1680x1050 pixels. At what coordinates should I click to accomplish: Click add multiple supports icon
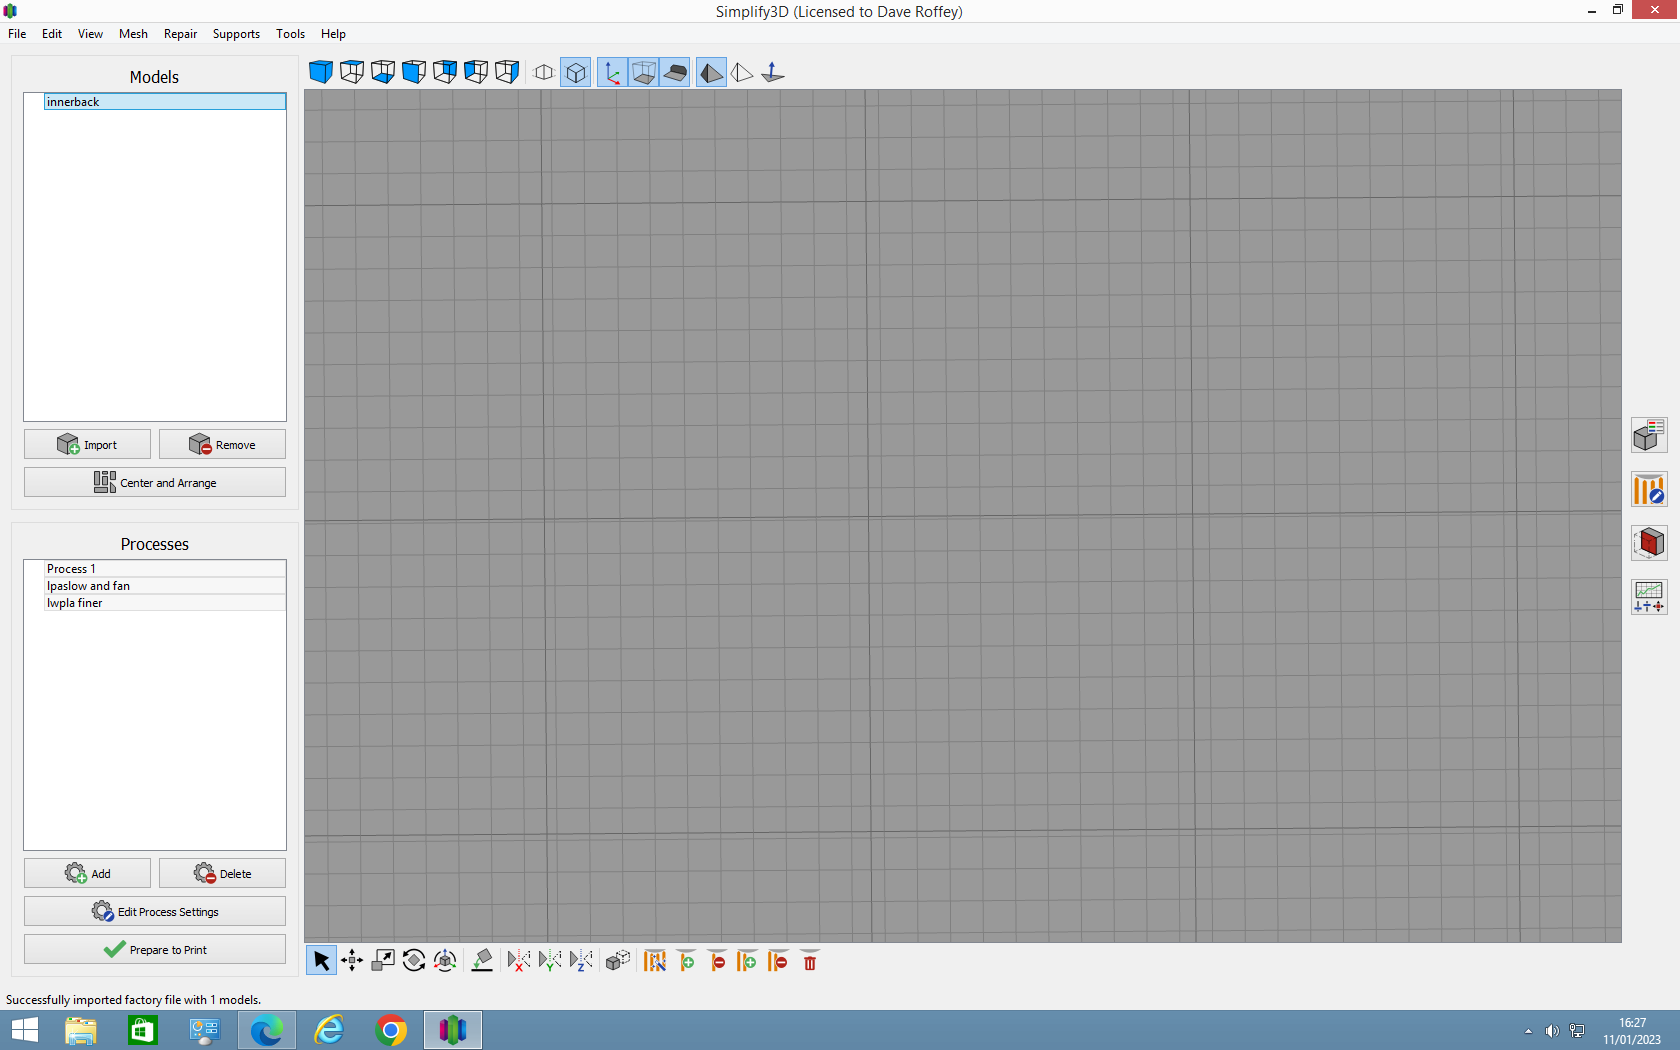(747, 961)
